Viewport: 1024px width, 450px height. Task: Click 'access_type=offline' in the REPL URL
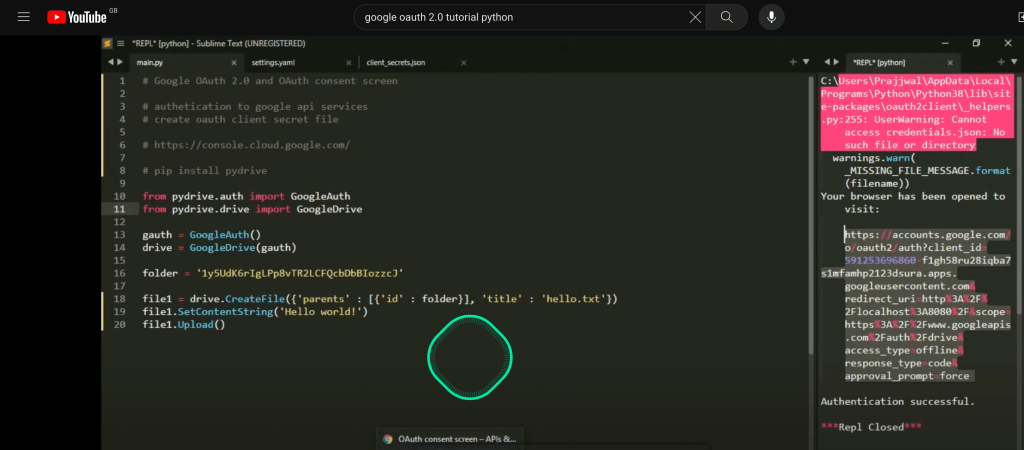pyautogui.click(x=904, y=350)
